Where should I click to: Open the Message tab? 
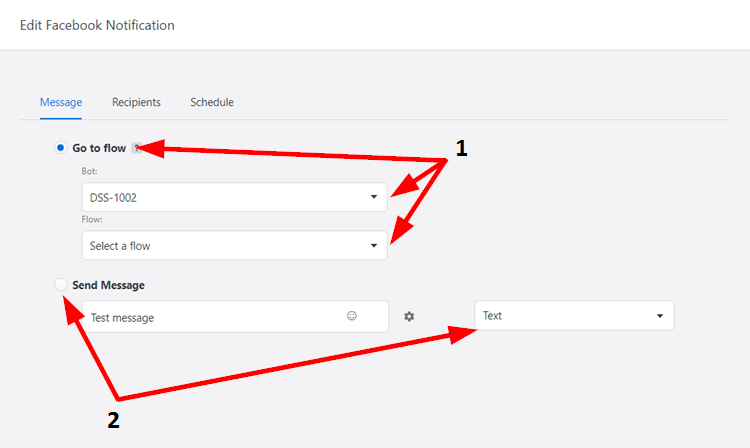click(x=61, y=102)
